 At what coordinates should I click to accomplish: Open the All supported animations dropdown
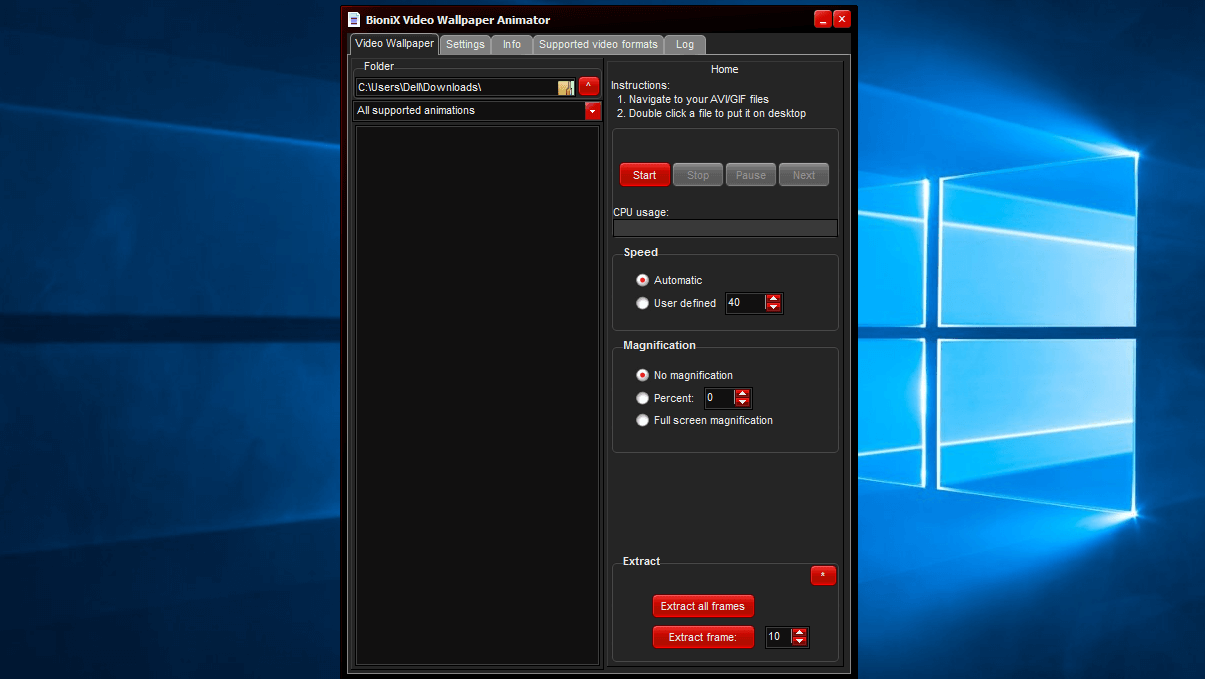tap(592, 111)
